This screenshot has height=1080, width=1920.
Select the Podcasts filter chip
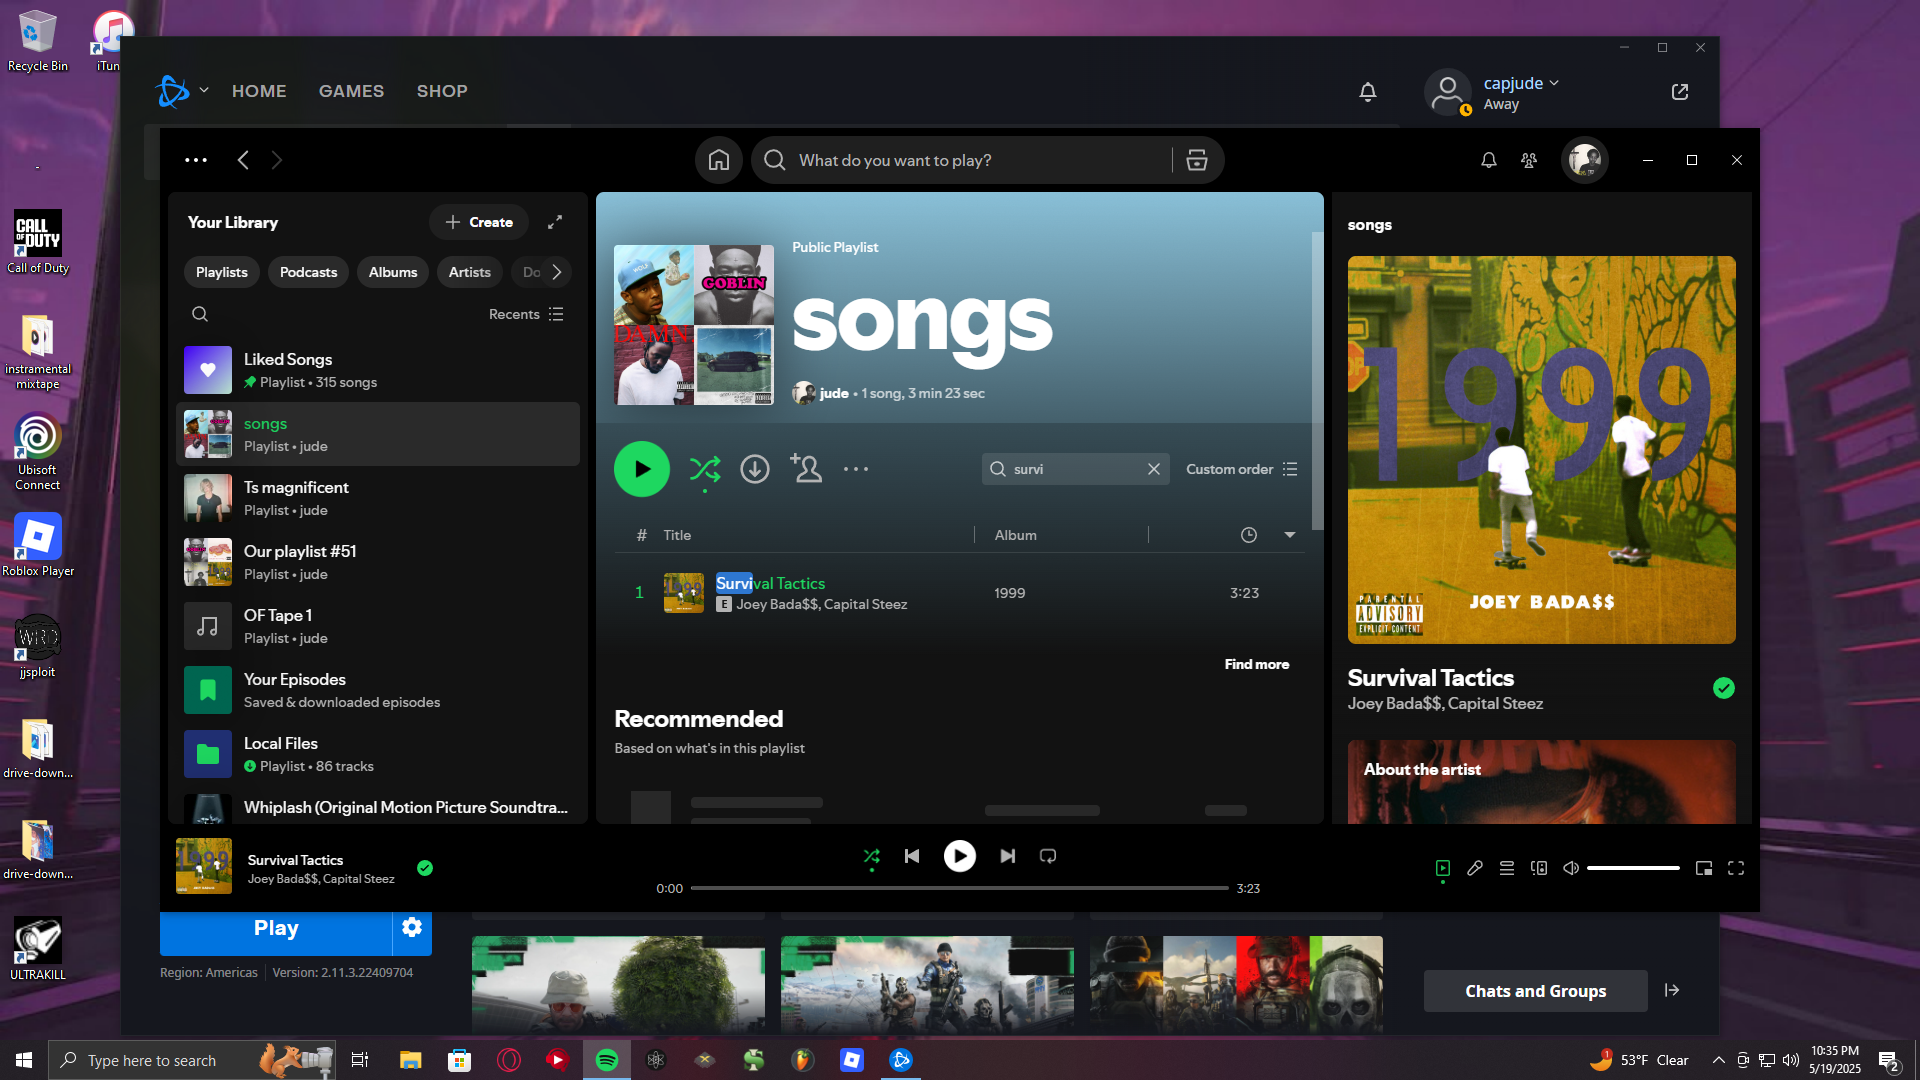coord(308,272)
